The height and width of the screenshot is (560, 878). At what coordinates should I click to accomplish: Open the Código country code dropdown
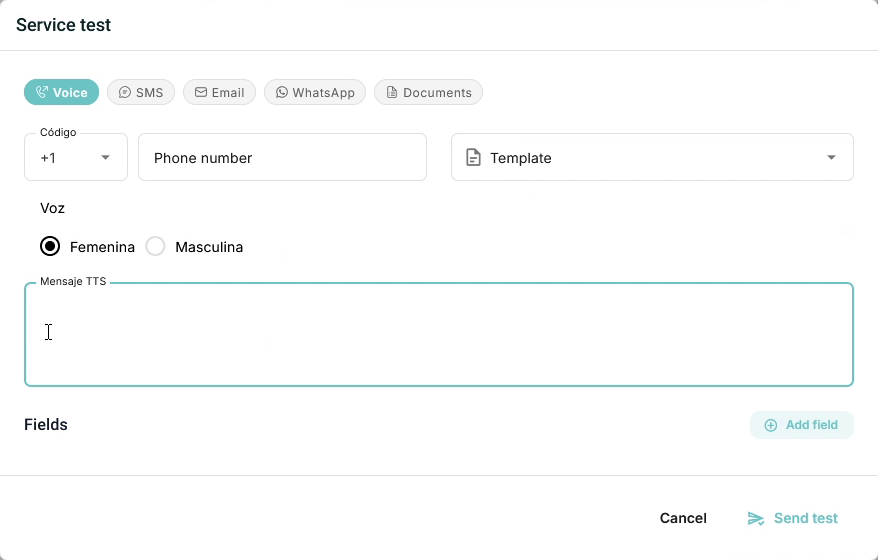(76, 157)
